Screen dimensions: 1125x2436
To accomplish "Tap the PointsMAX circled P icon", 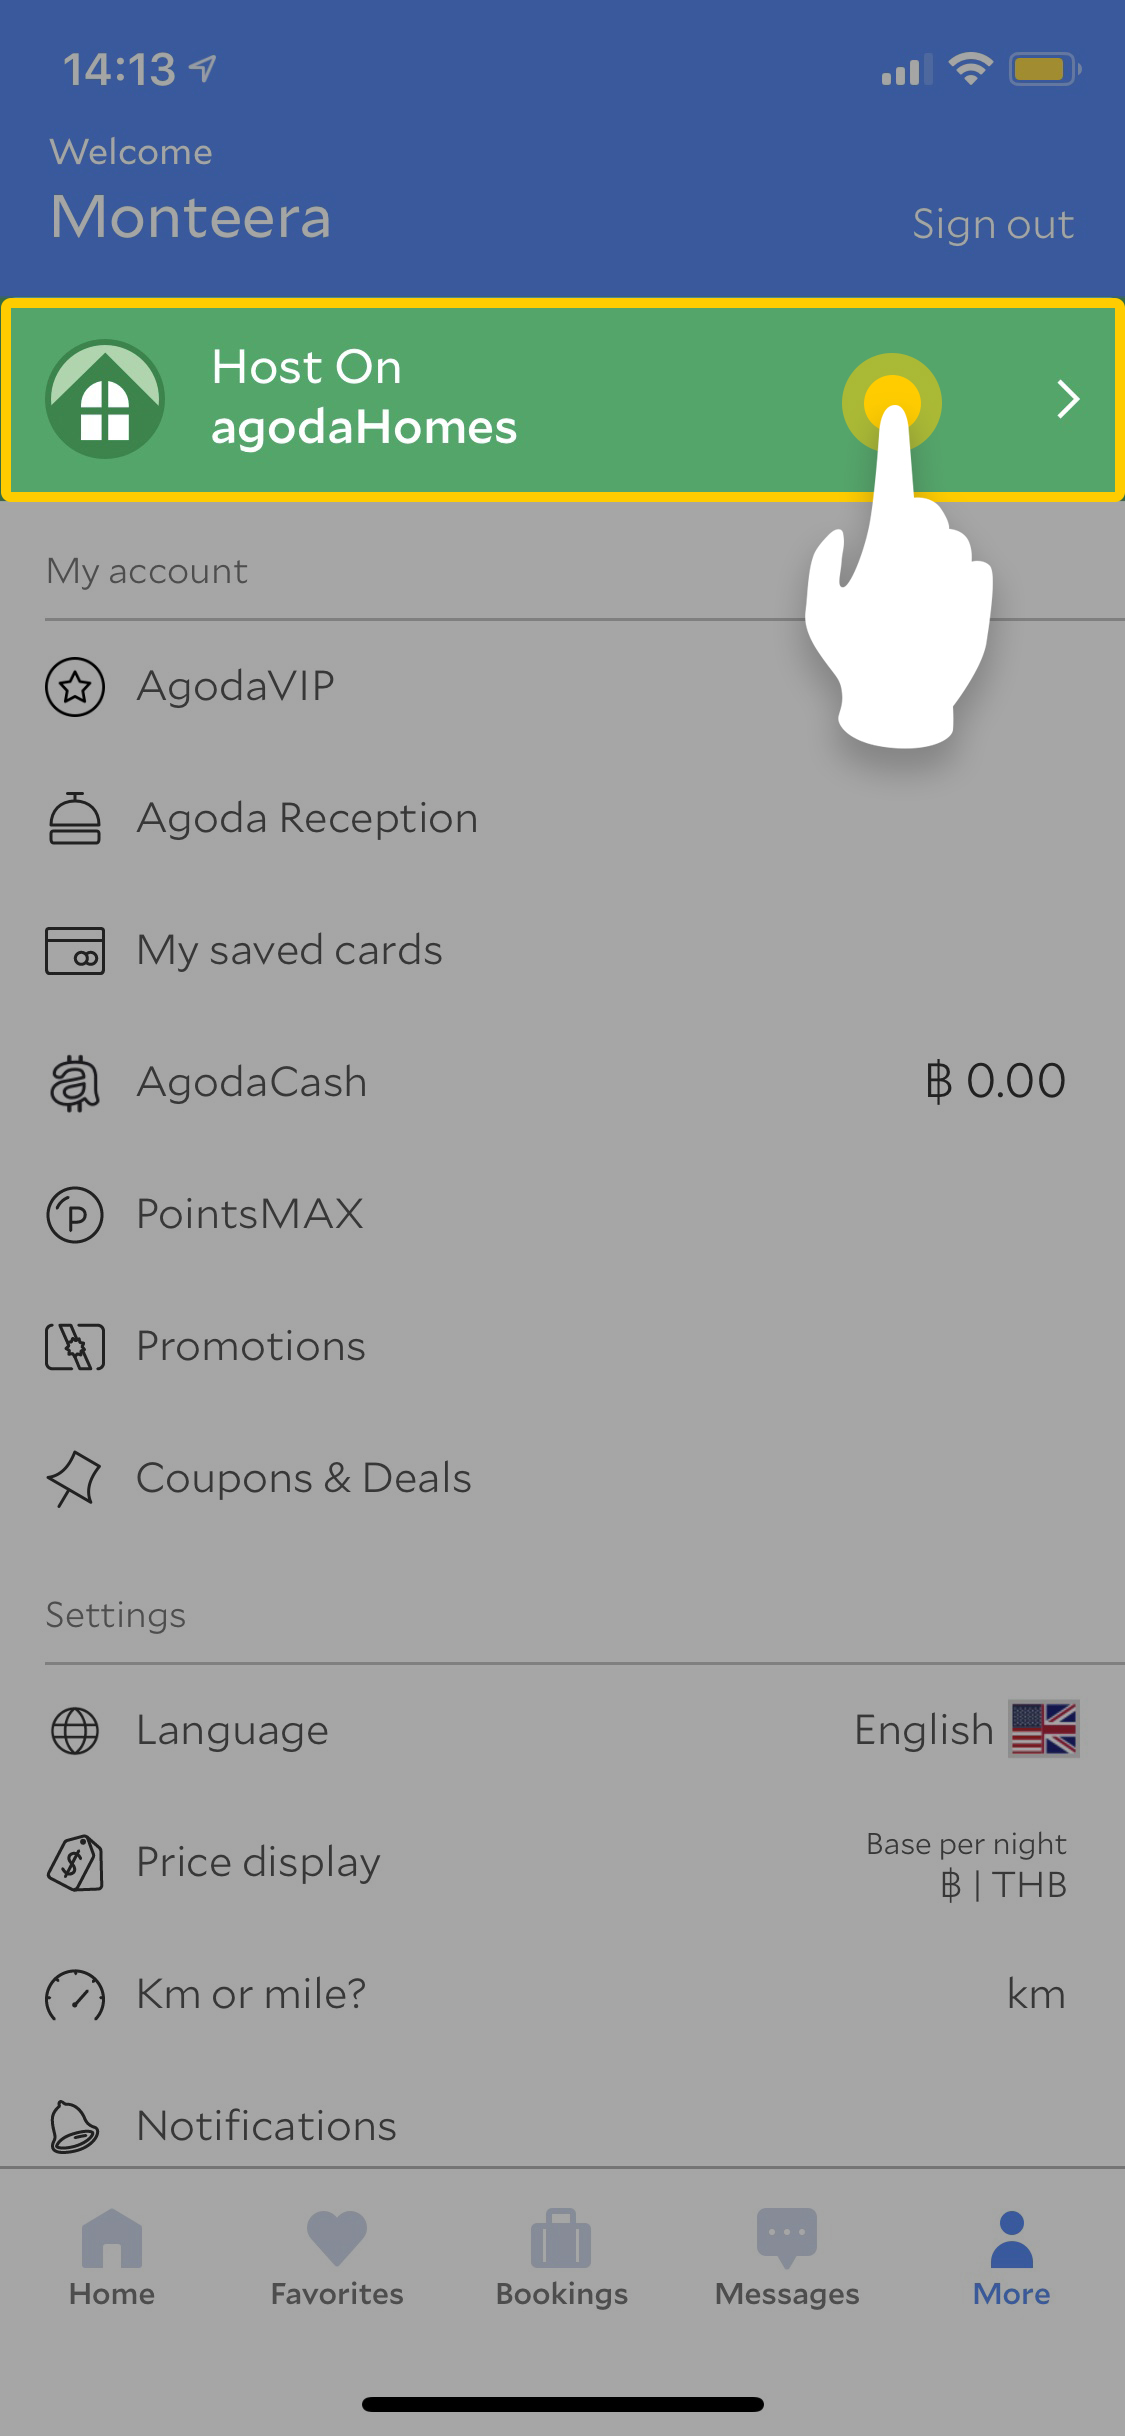I will (75, 1215).
